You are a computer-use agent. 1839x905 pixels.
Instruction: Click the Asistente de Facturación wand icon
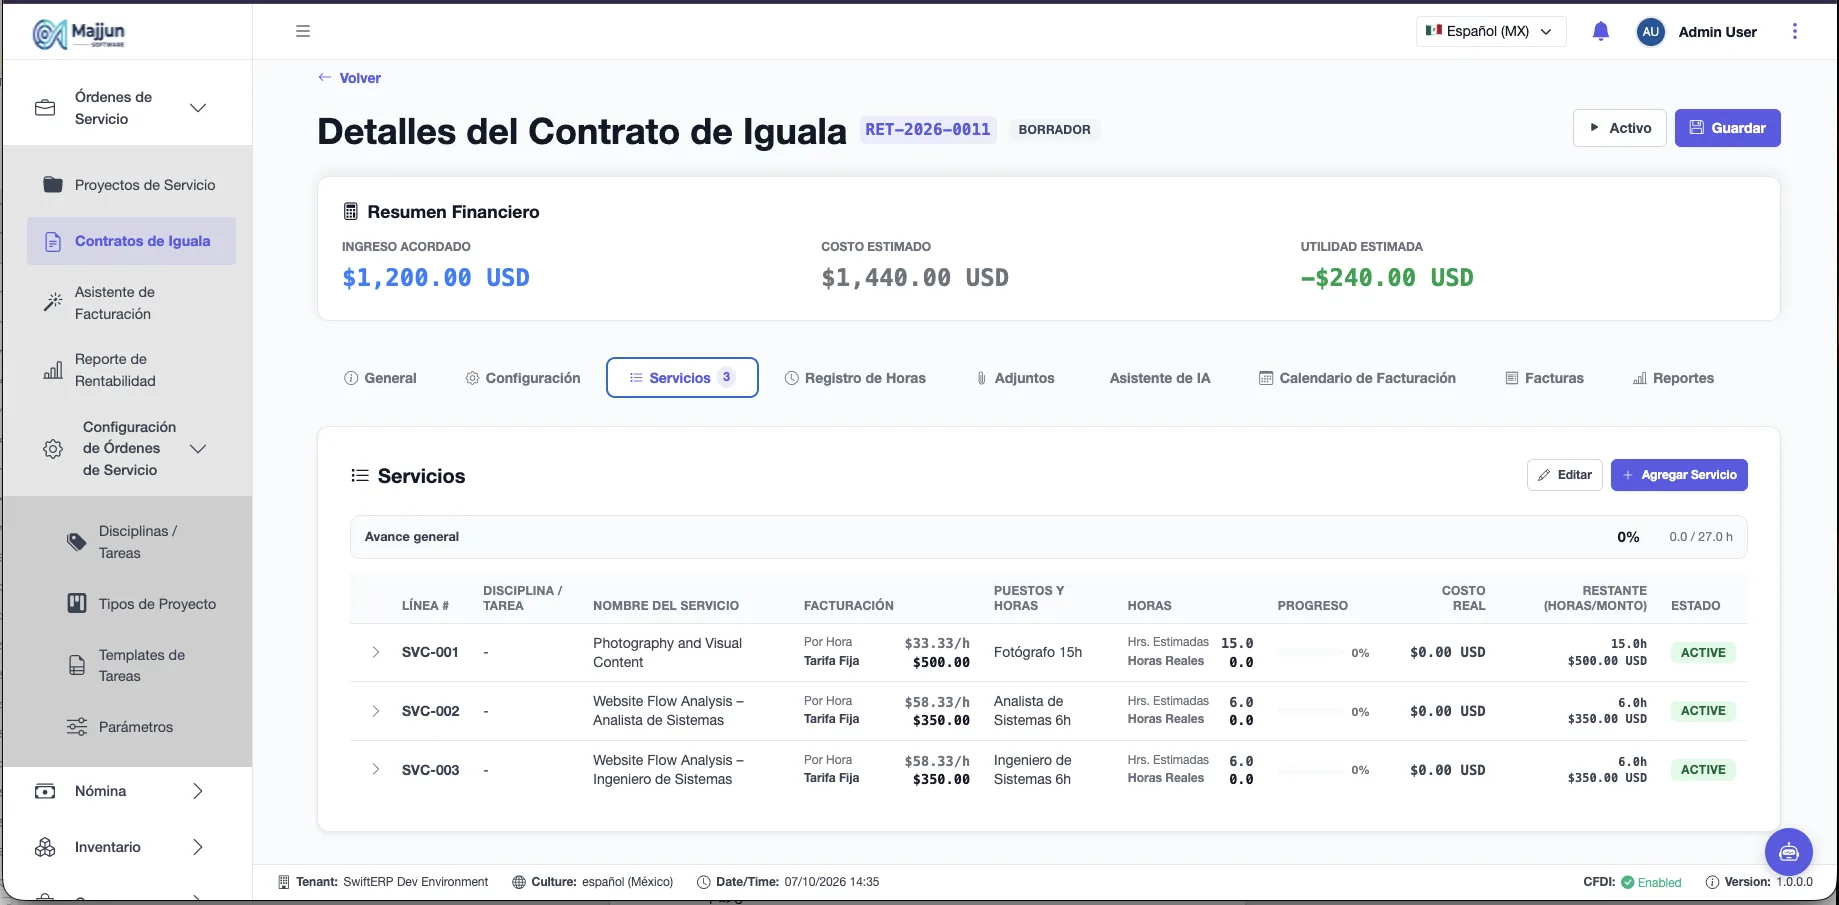point(53,302)
